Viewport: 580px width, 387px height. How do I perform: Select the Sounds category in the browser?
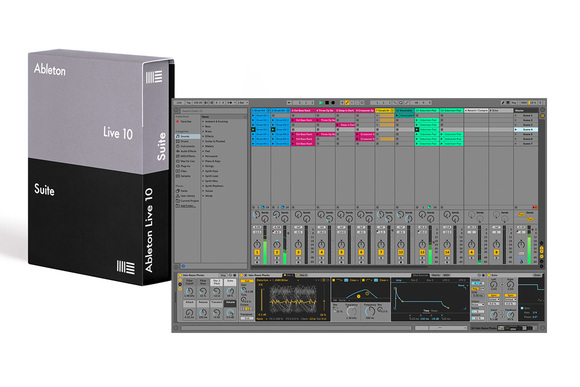(x=188, y=137)
